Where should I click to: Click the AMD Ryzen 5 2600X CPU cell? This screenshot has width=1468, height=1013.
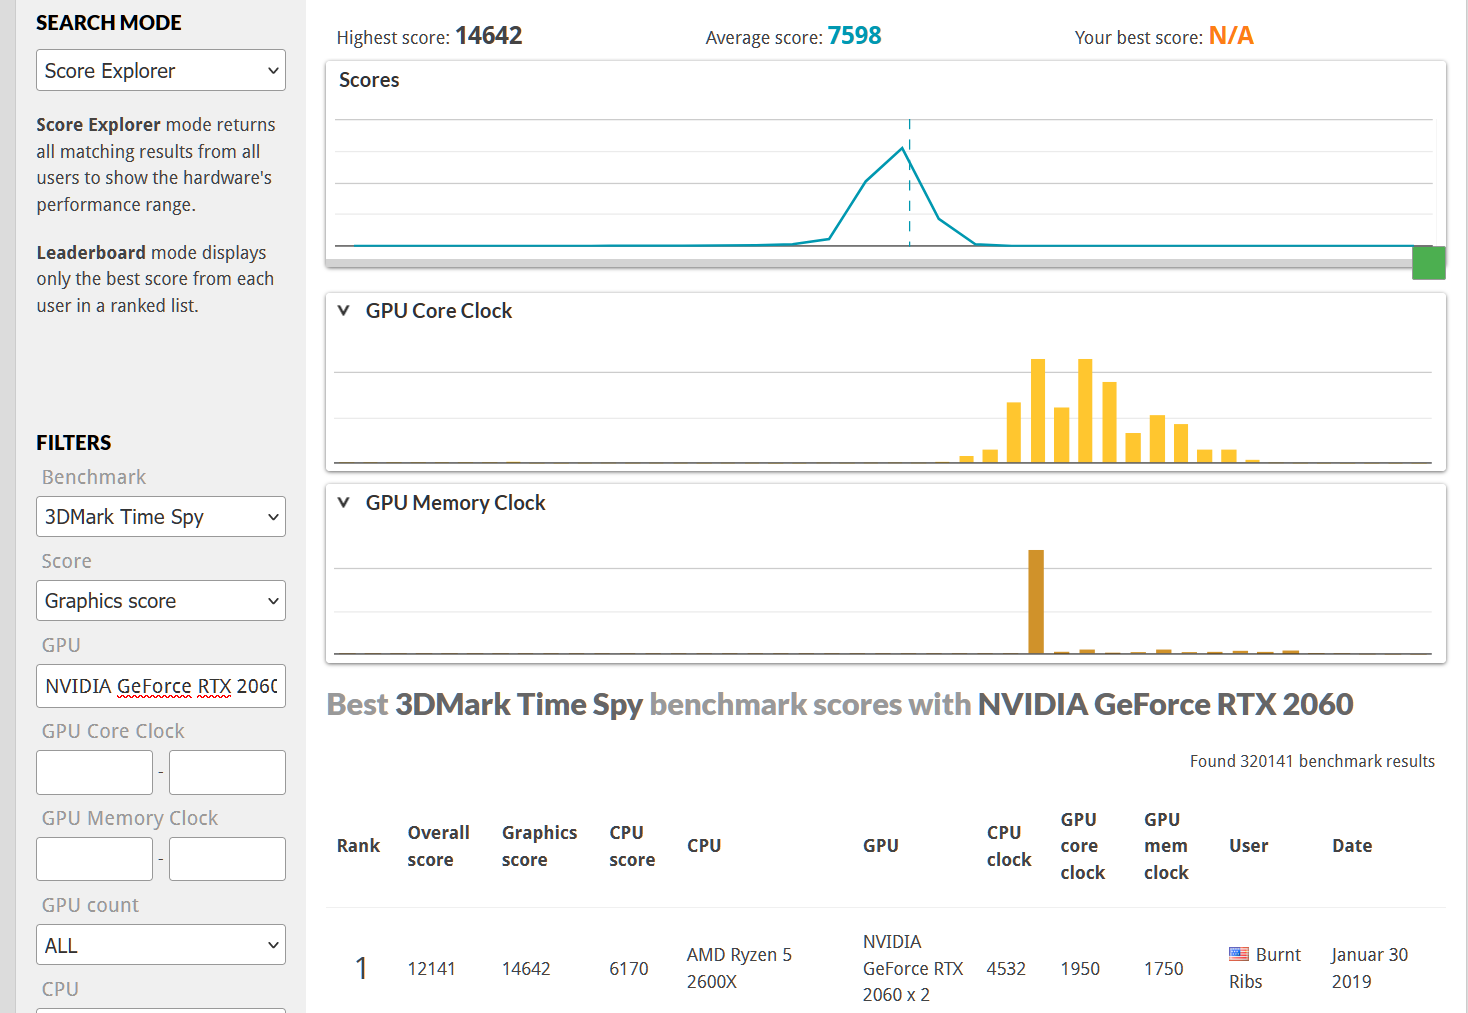[739, 968]
